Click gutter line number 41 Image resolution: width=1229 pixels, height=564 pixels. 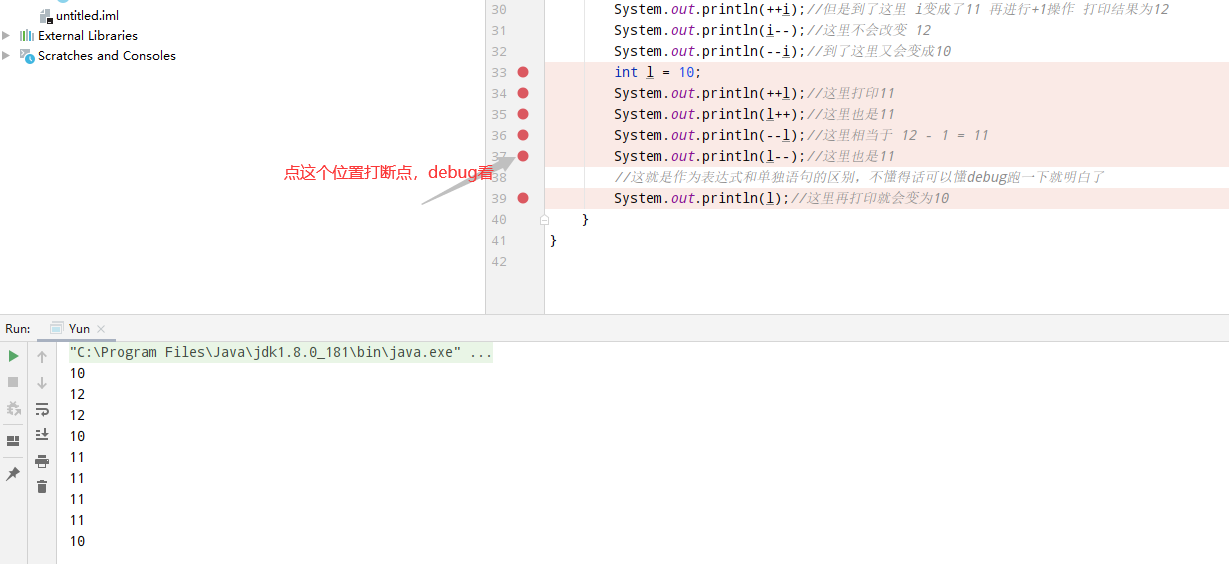click(499, 240)
